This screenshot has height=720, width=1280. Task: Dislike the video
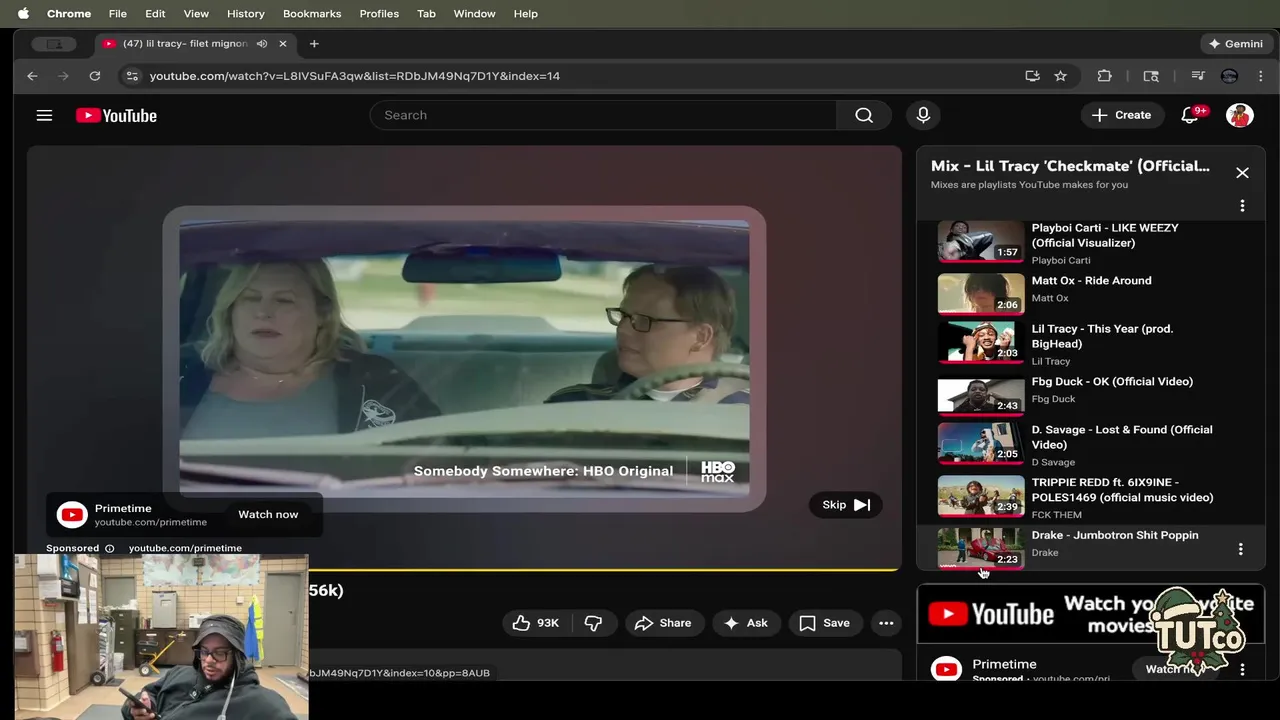[x=593, y=623]
